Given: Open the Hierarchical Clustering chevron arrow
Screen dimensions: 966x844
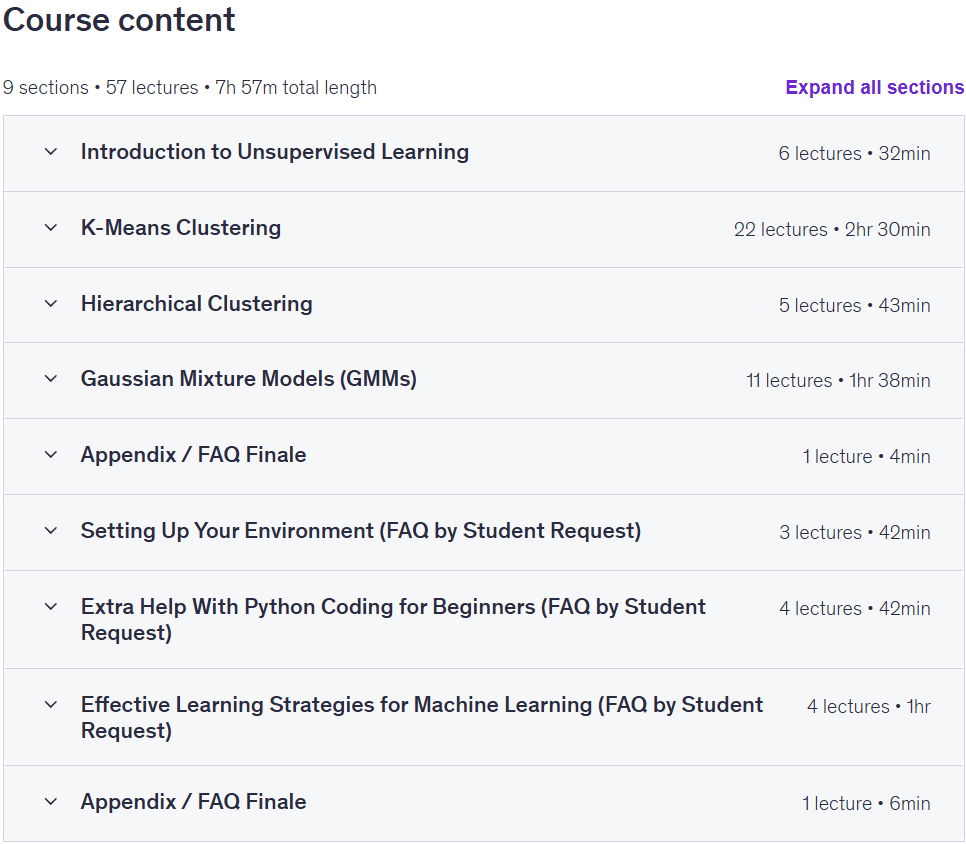Looking at the screenshot, I should pyautogui.click(x=51, y=304).
